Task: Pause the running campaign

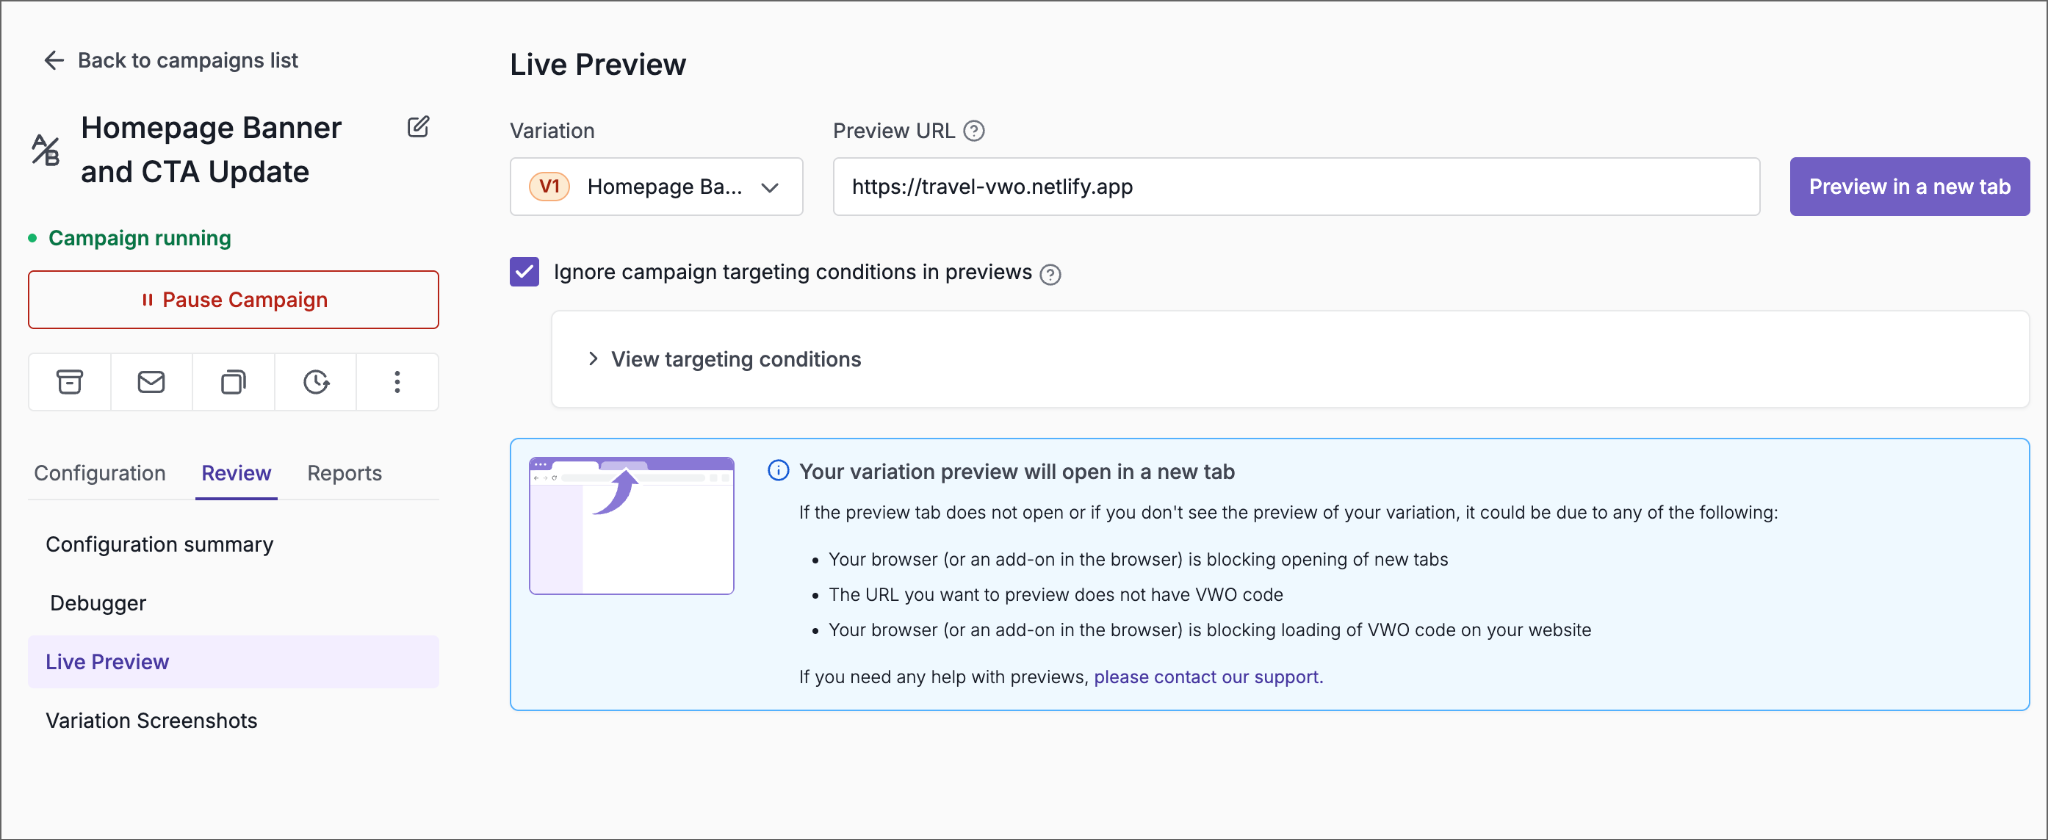Action: 233,300
